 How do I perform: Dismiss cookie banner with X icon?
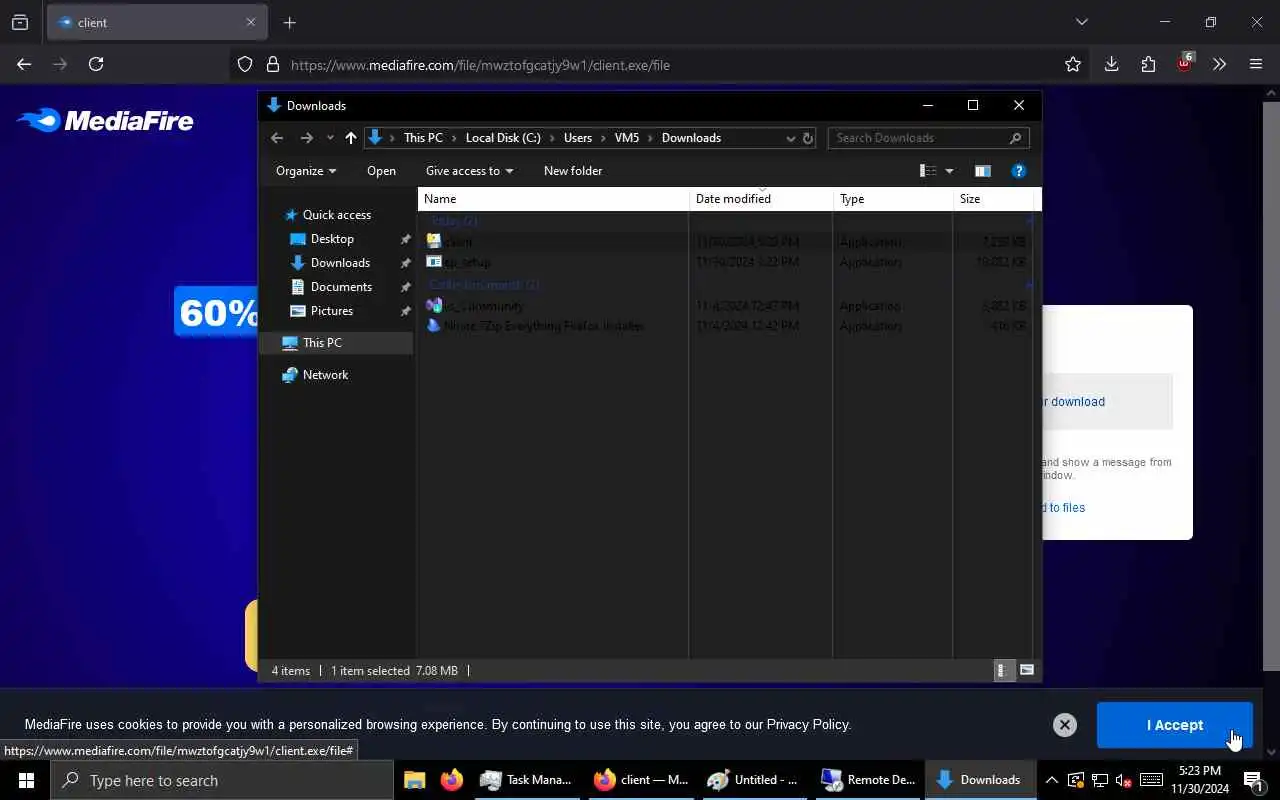tap(1065, 725)
